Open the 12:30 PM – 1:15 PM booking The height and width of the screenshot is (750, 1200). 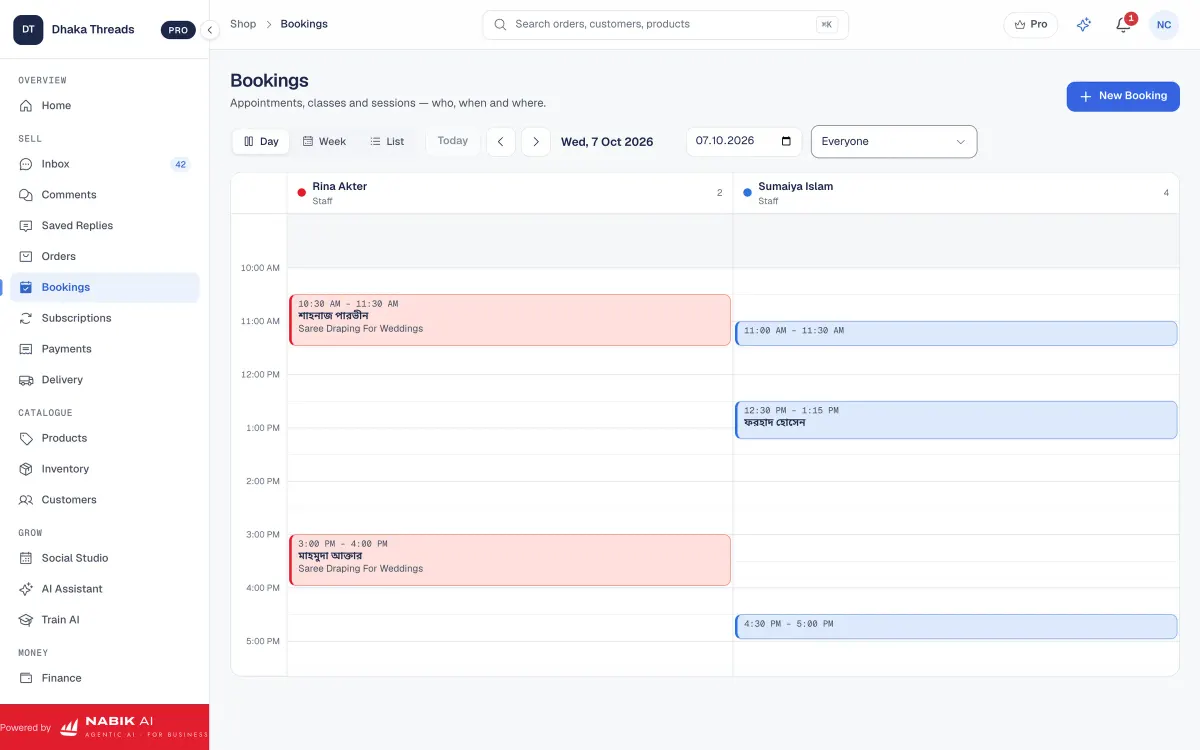coord(956,420)
